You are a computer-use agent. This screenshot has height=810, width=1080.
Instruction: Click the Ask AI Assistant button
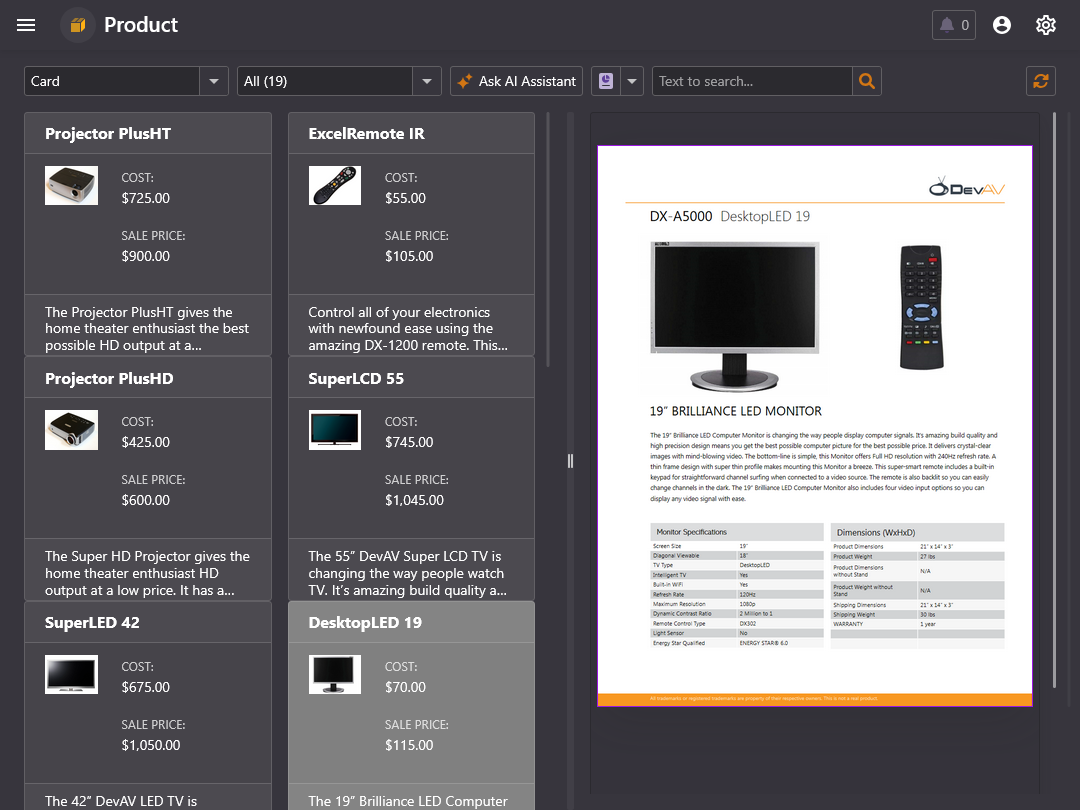pyautogui.click(x=516, y=81)
